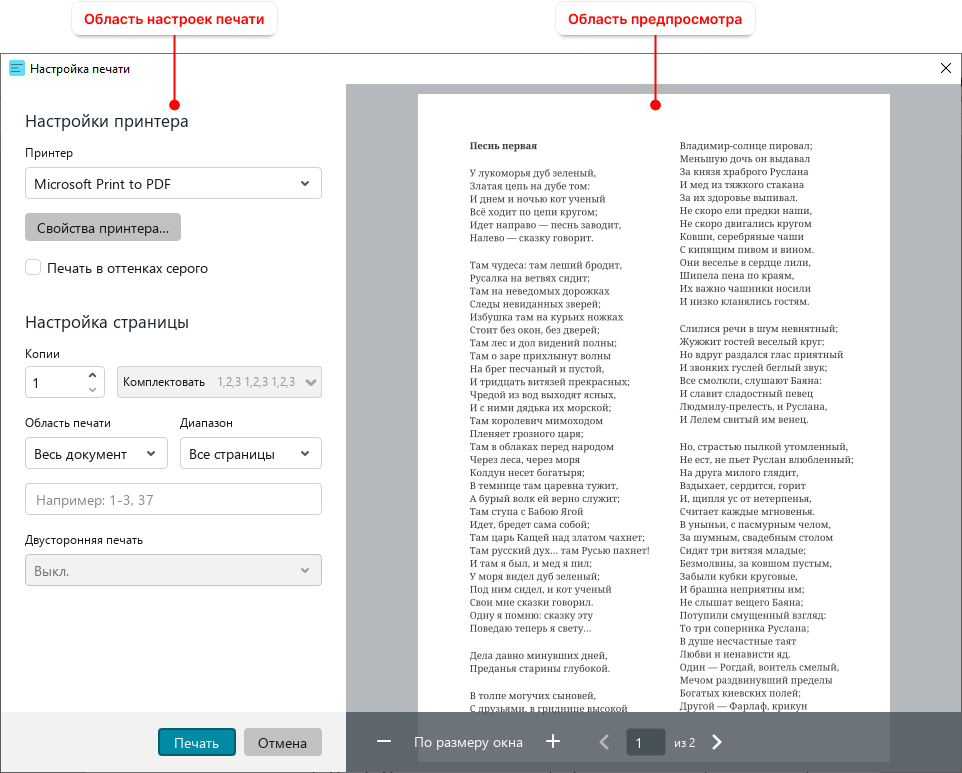
Task: Click the page range field Например: 1-3, 37
Action: [x=173, y=499]
